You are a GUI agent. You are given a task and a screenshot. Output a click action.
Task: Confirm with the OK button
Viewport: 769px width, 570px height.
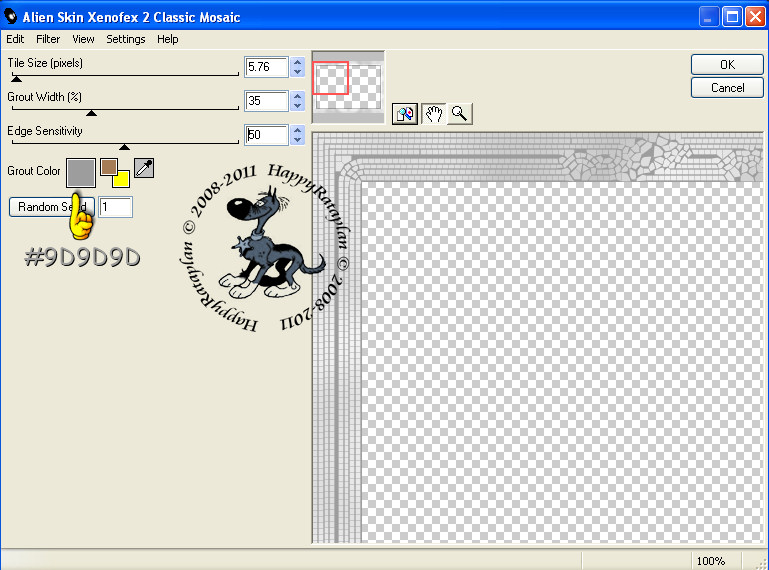coord(727,65)
